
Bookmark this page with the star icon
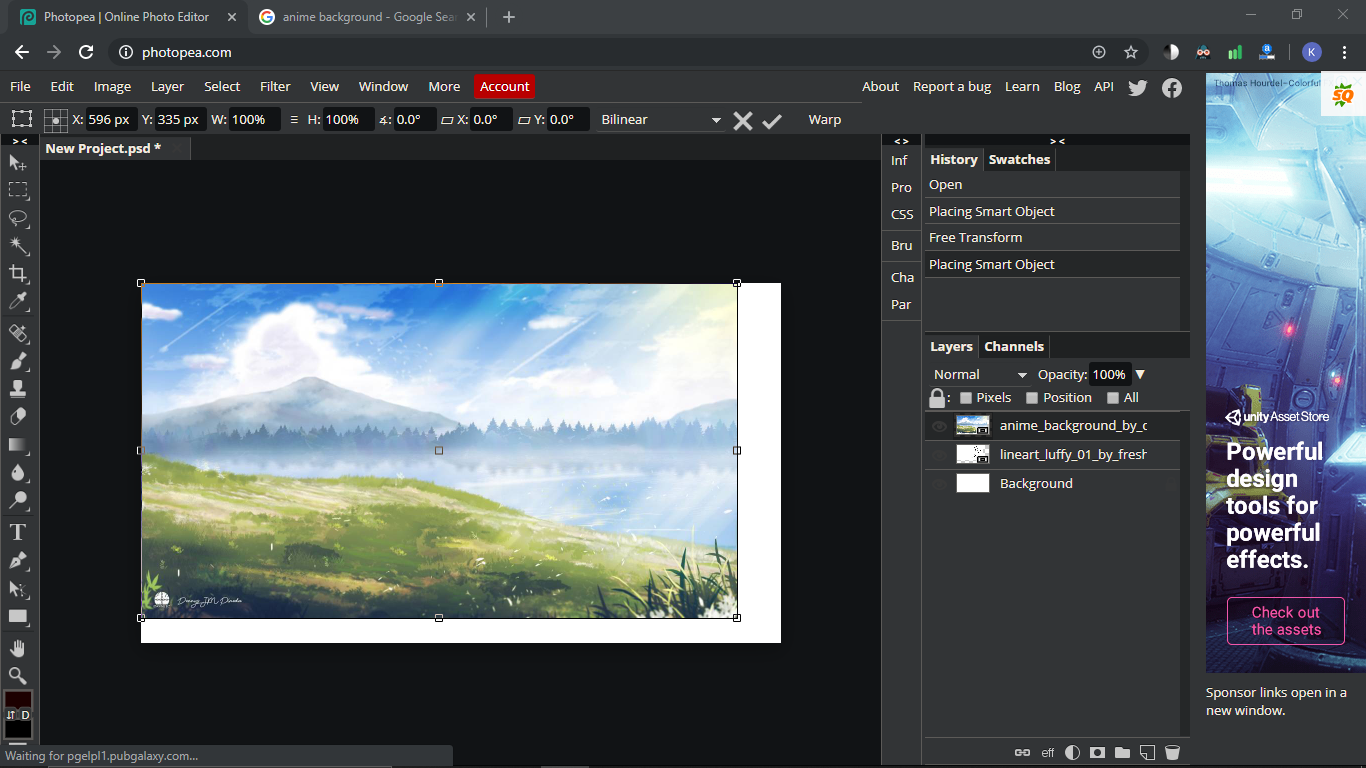(1131, 52)
